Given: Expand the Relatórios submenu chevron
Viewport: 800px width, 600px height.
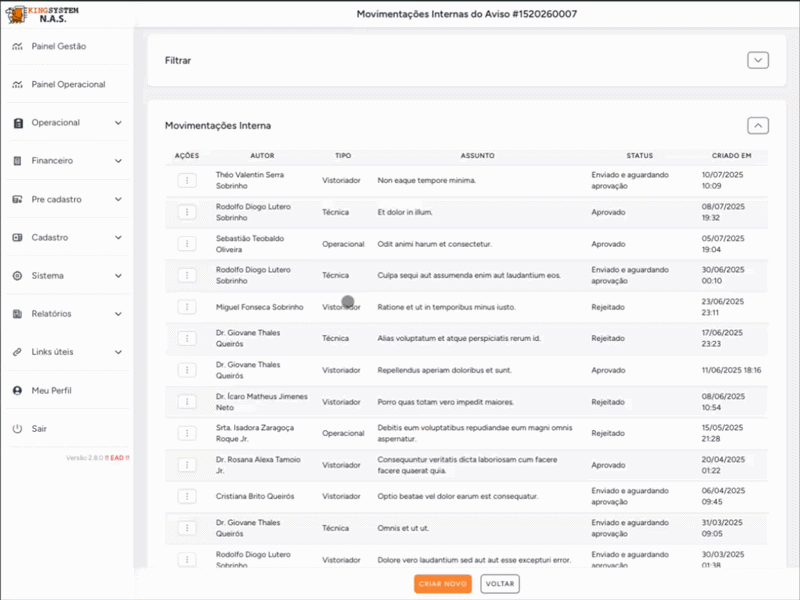Looking at the screenshot, I should point(118,314).
